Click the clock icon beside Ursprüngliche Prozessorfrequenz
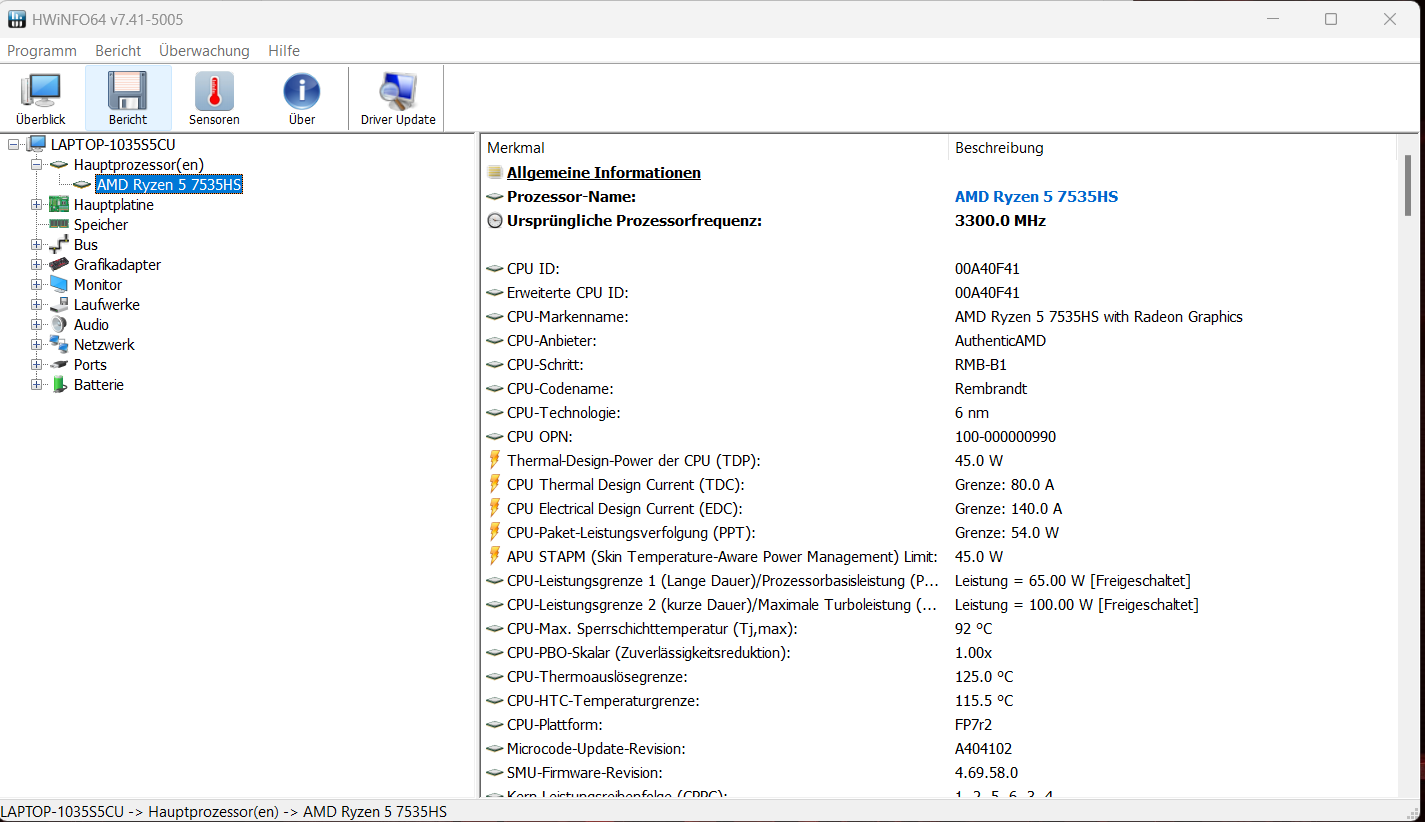This screenshot has width=1425, height=822. [x=494, y=221]
